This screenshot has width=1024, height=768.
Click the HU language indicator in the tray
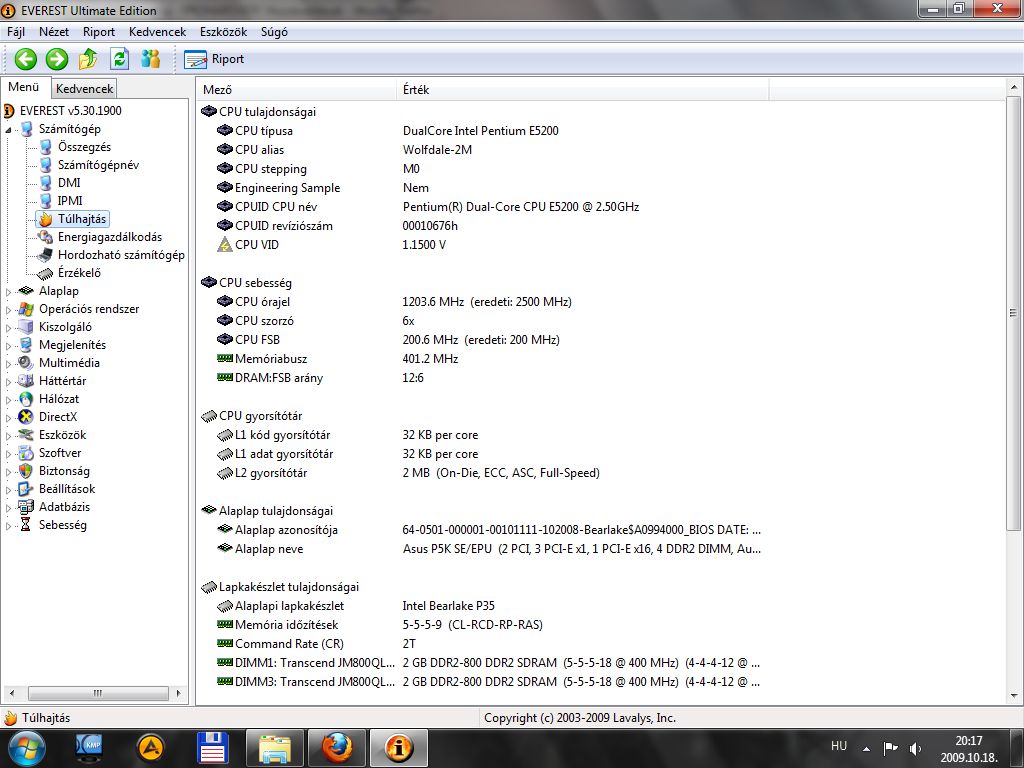[x=839, y=746]
